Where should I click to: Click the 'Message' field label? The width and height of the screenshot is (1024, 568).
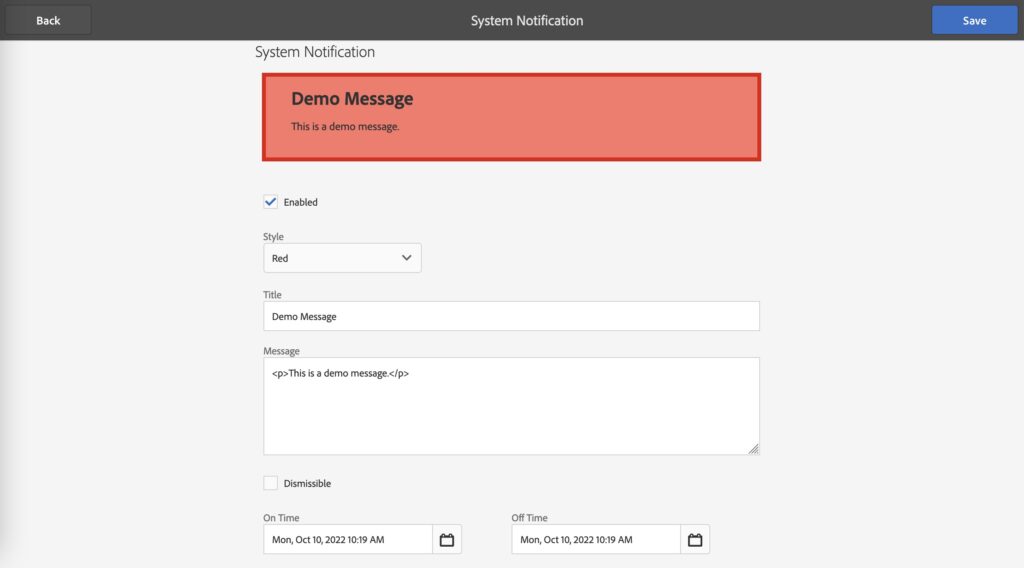click(281, 351)
